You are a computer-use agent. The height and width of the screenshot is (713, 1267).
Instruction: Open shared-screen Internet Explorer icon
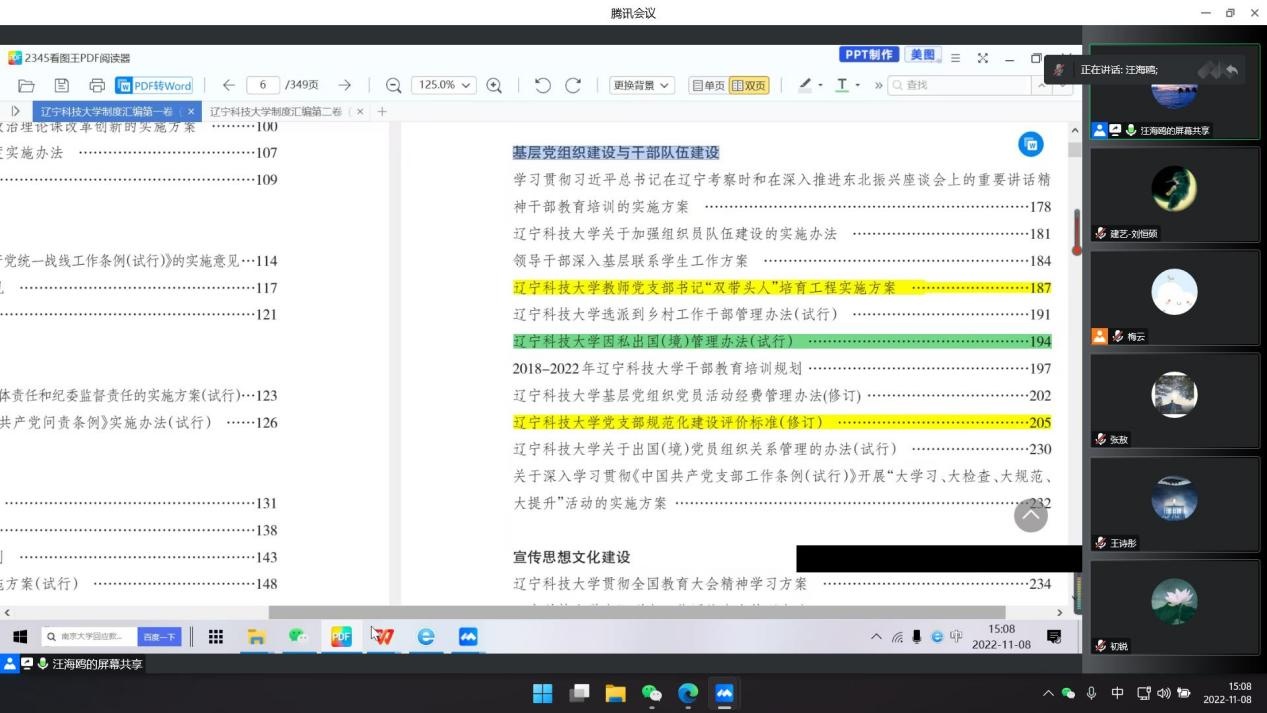(426, 637)
